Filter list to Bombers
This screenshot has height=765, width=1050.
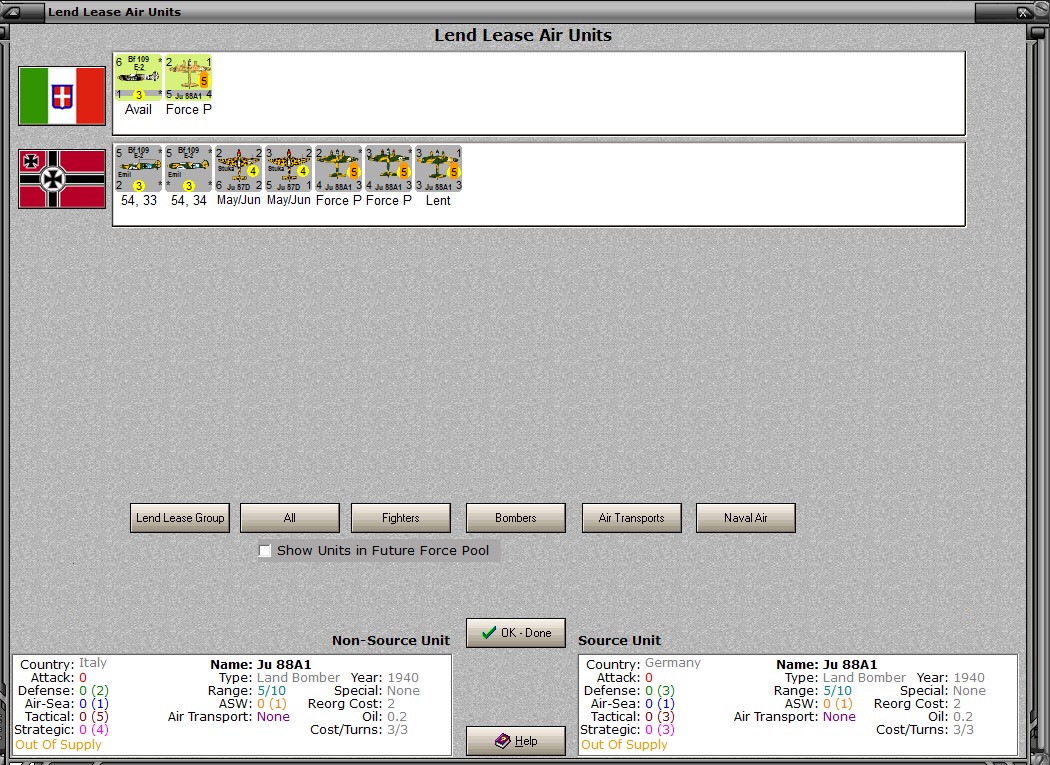(516, 518)
